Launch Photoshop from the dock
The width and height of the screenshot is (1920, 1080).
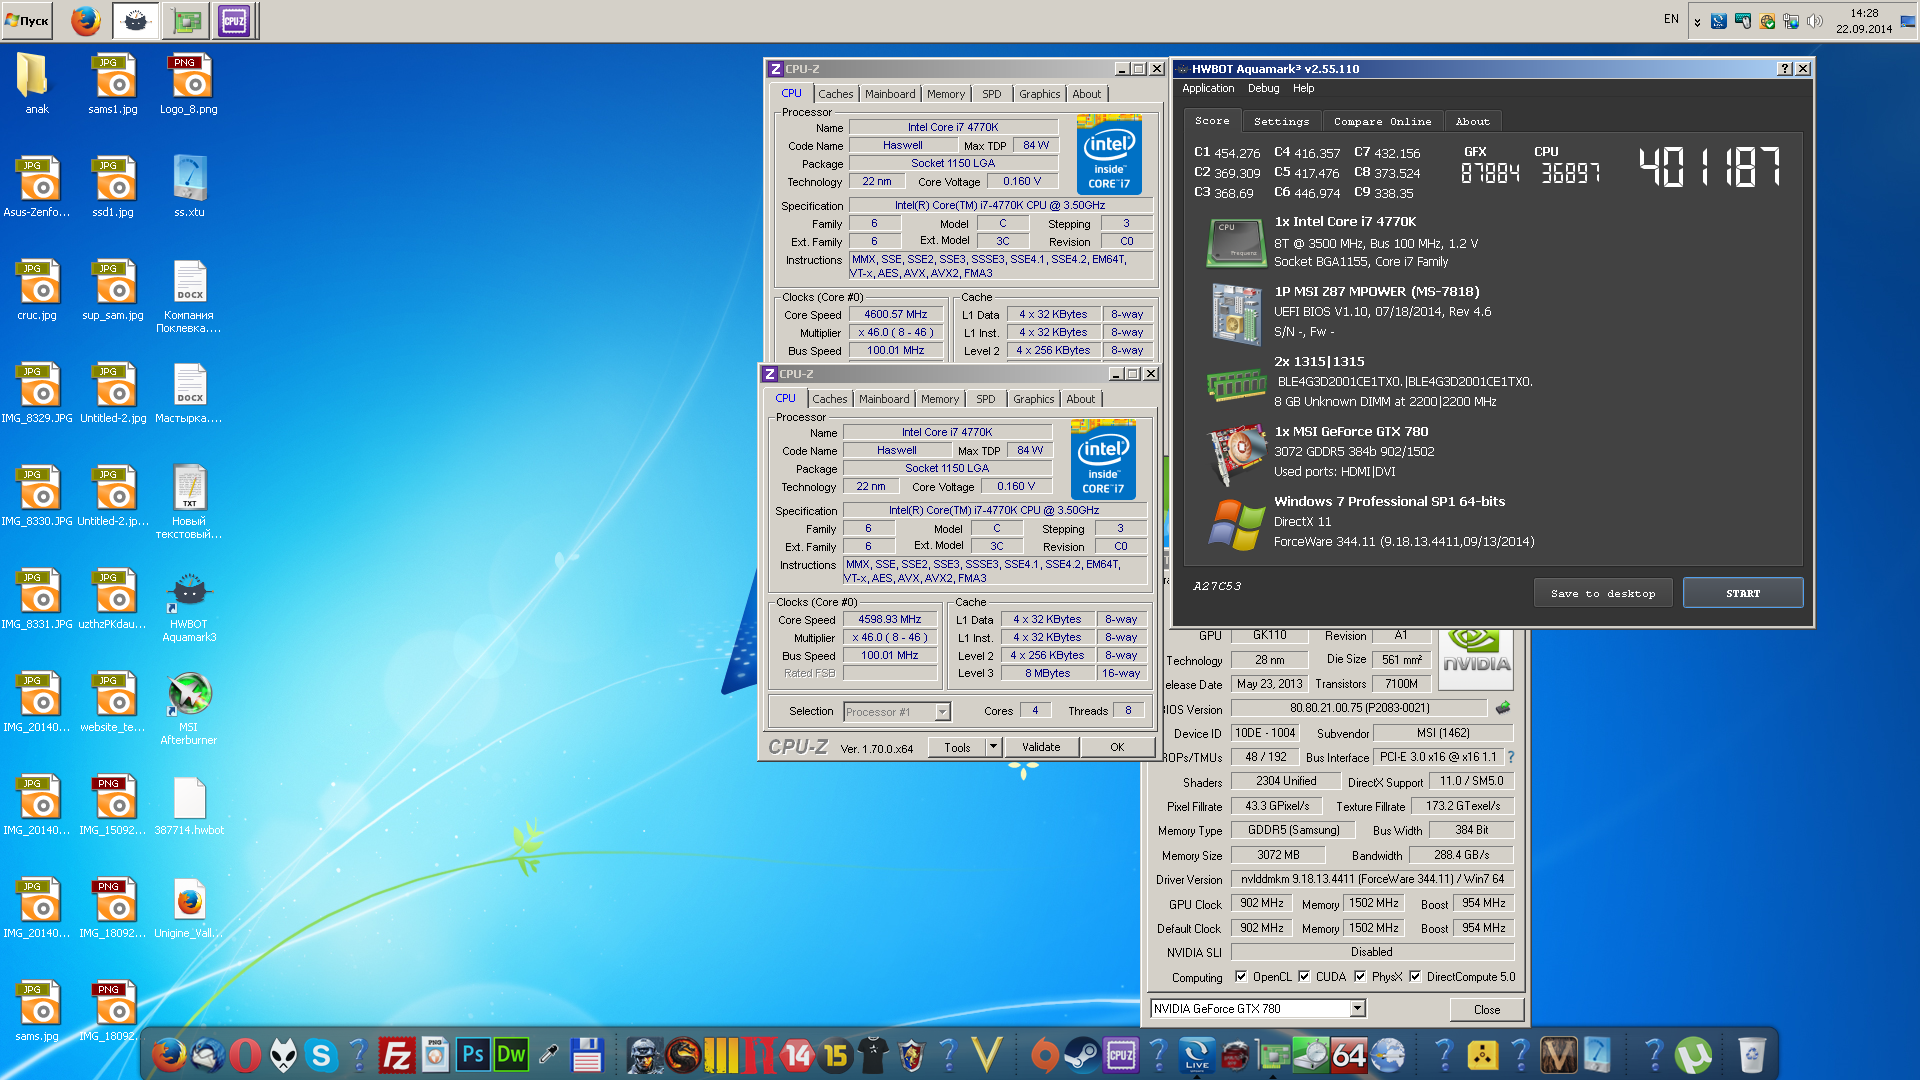click(x=473, y=1054)
